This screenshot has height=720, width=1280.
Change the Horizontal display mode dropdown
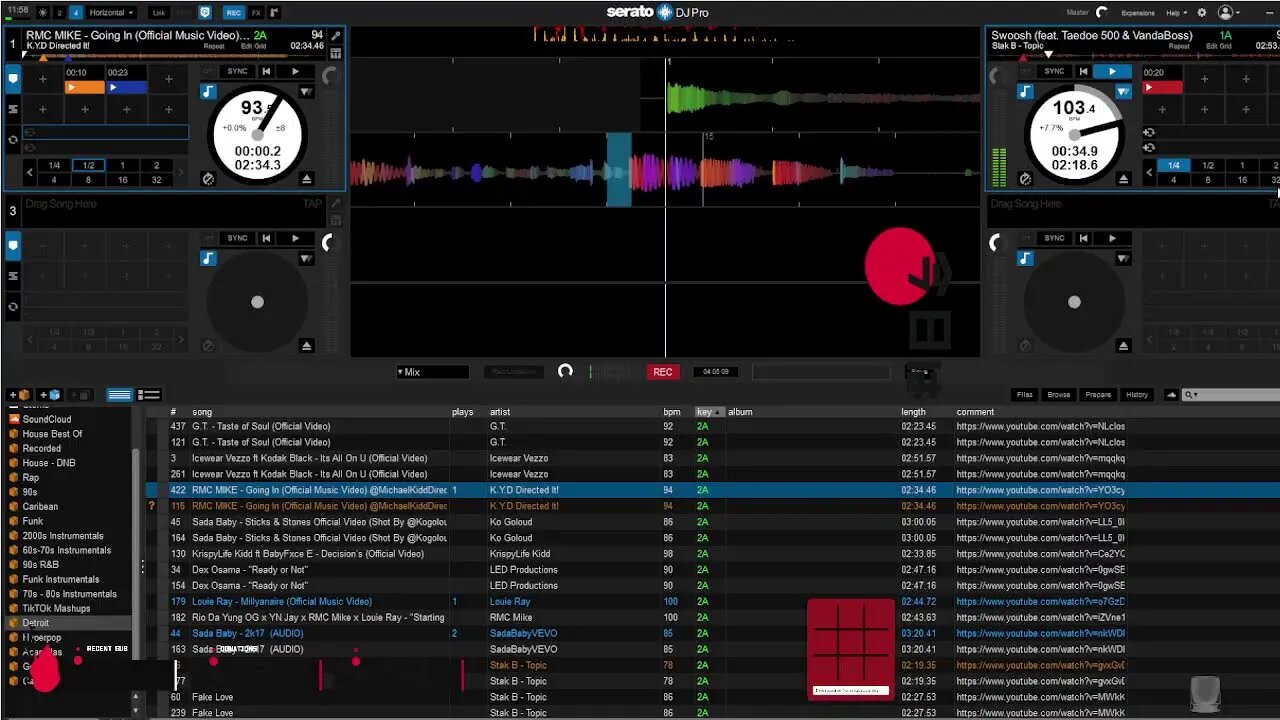[110, 13]
